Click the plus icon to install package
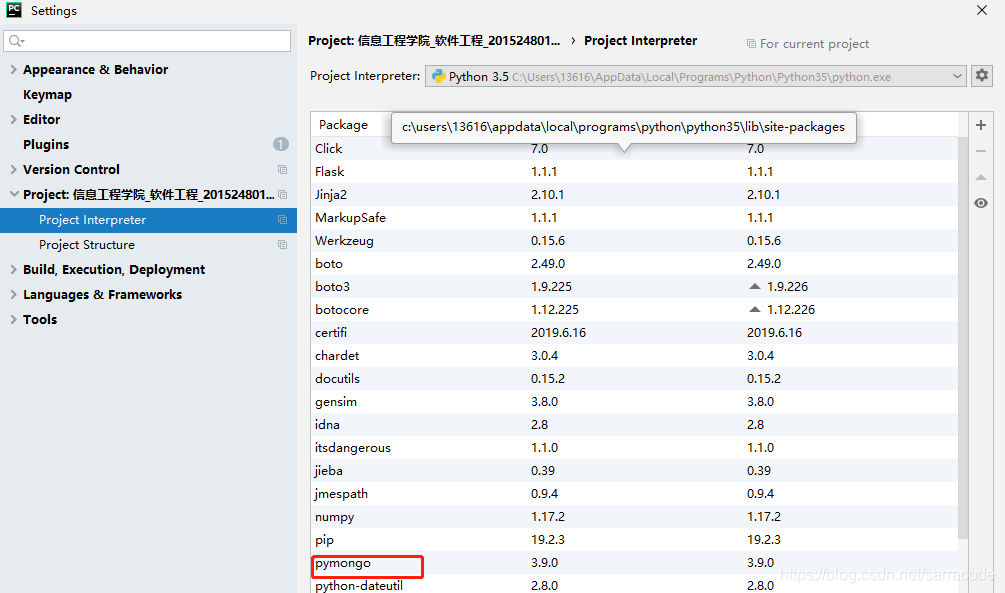The height and width of the screenshot is (593, 1005). [x=981, y=125]
